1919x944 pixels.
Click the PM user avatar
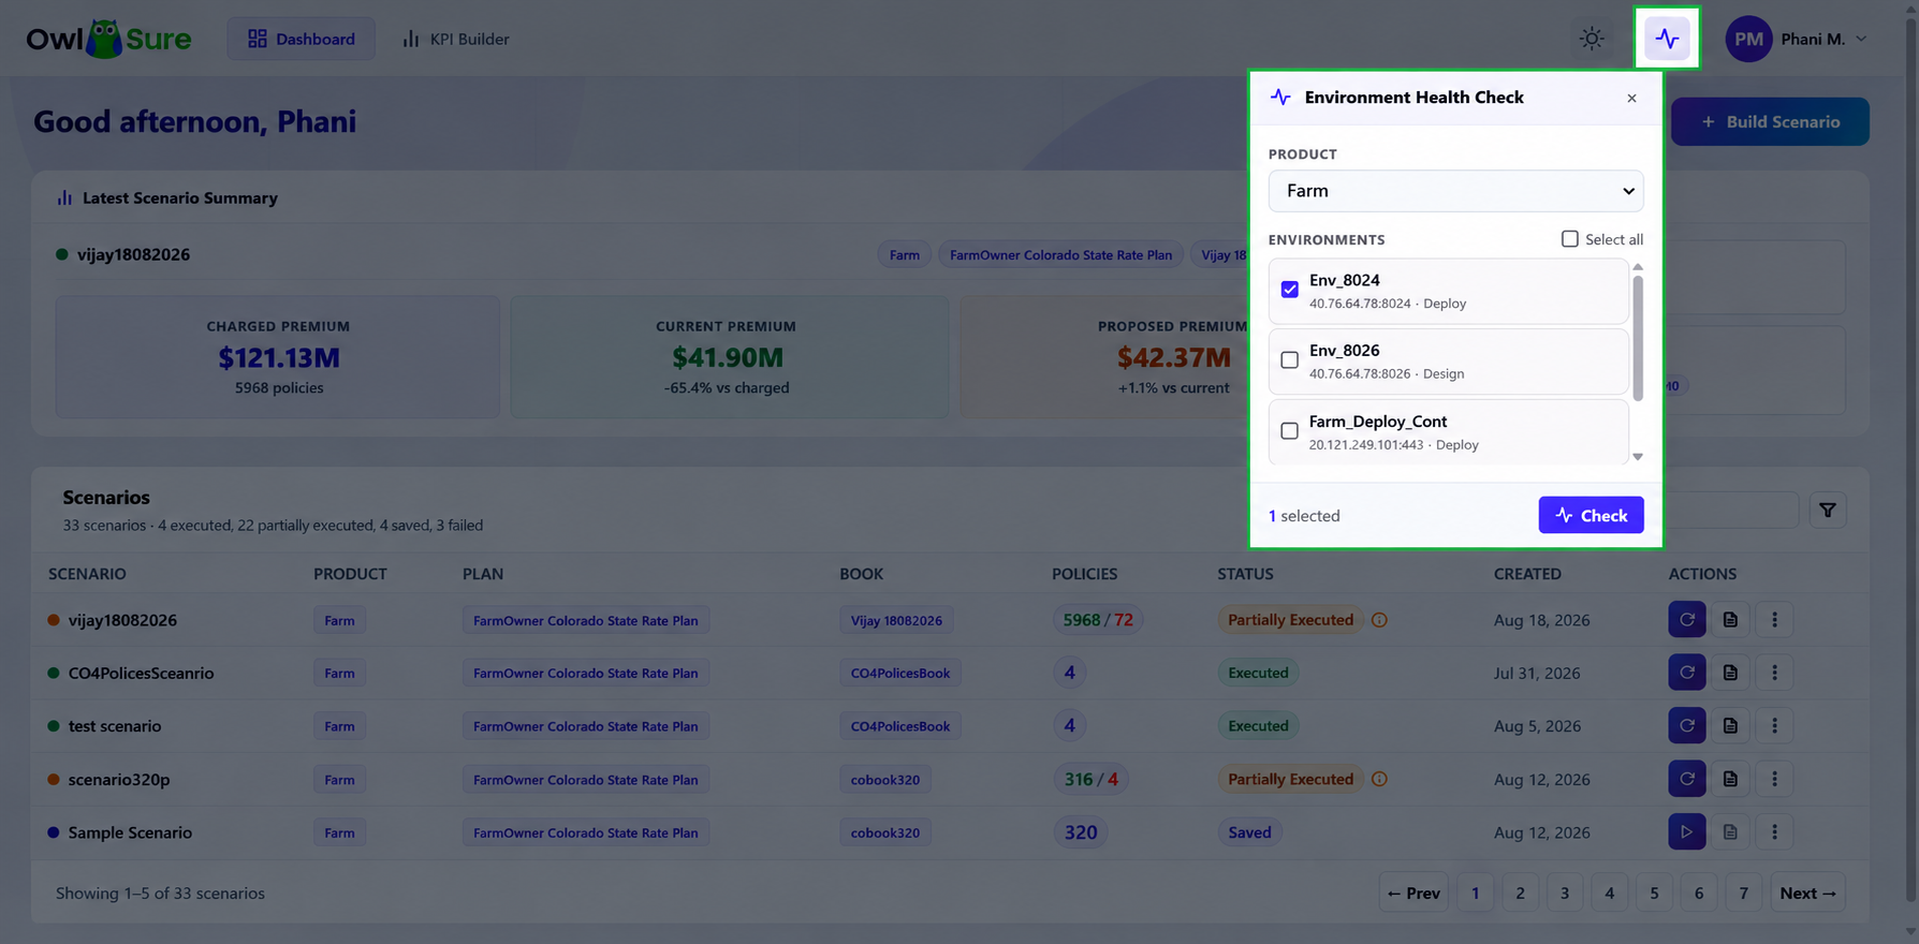1748,39
